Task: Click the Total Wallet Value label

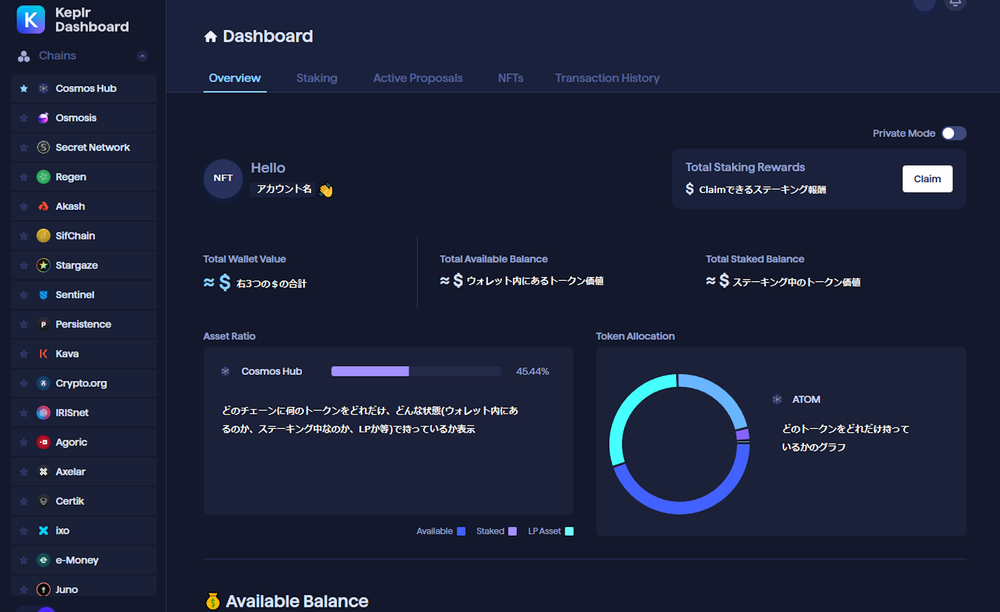Action: [244, 259]
